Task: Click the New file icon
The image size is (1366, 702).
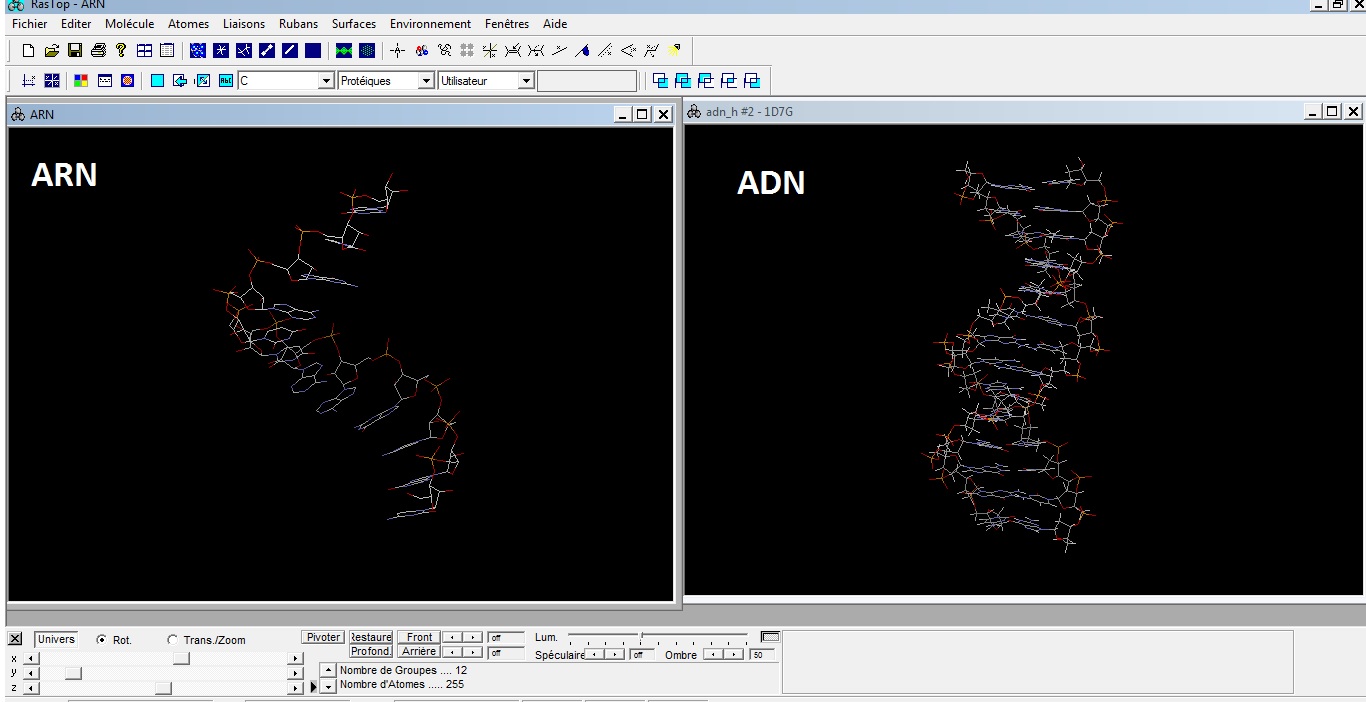Action: click(28, 50)
